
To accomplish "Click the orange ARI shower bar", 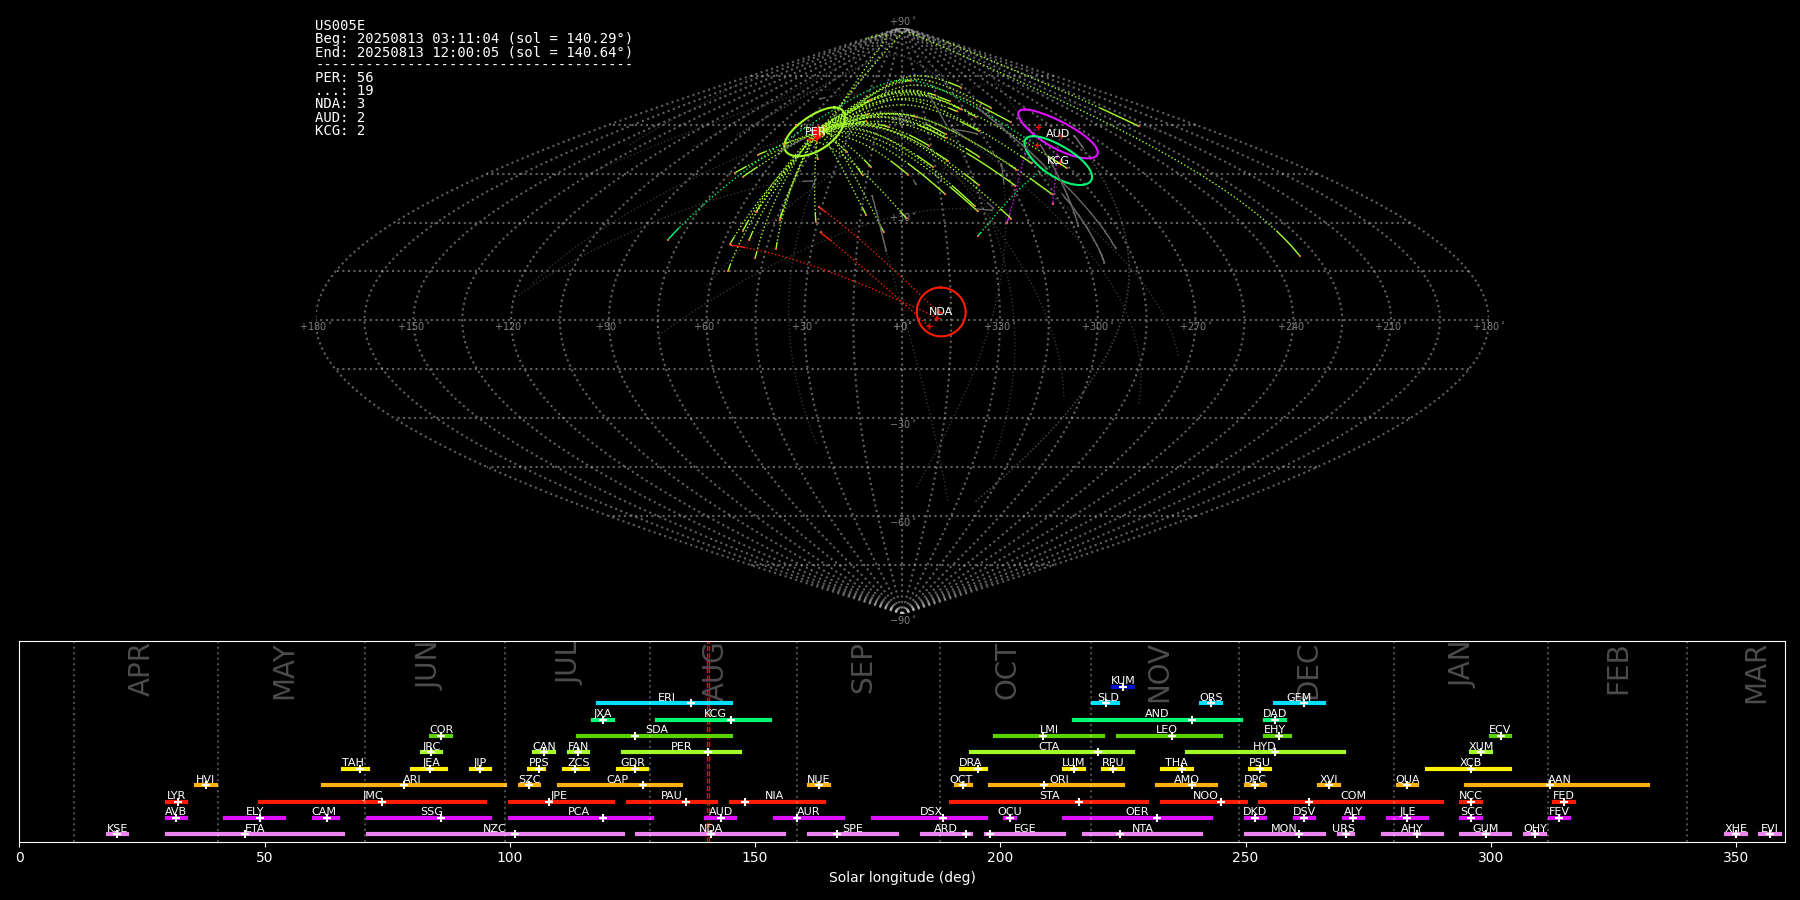I will 414,785.
